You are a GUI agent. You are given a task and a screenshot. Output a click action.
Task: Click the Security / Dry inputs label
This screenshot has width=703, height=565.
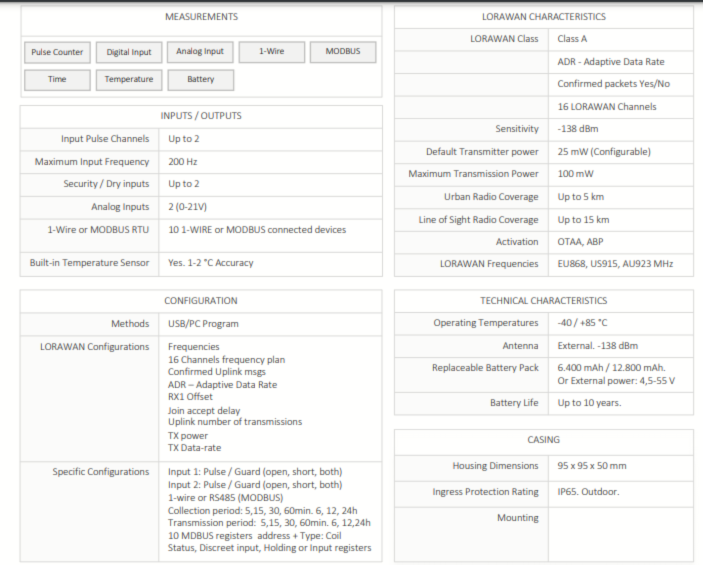point(106,184)
